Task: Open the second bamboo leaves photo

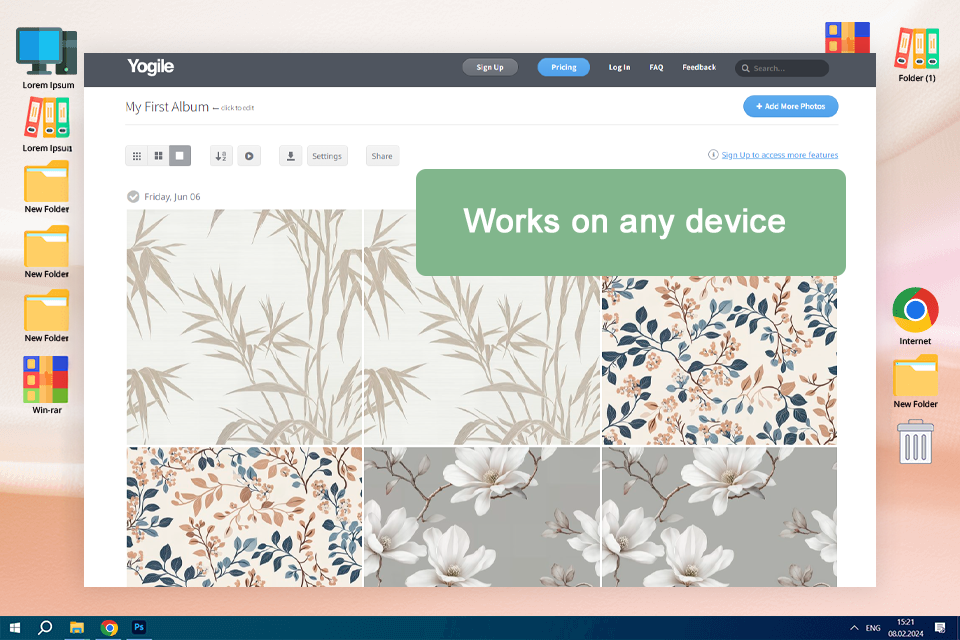Action: click(x=482, y=360)
